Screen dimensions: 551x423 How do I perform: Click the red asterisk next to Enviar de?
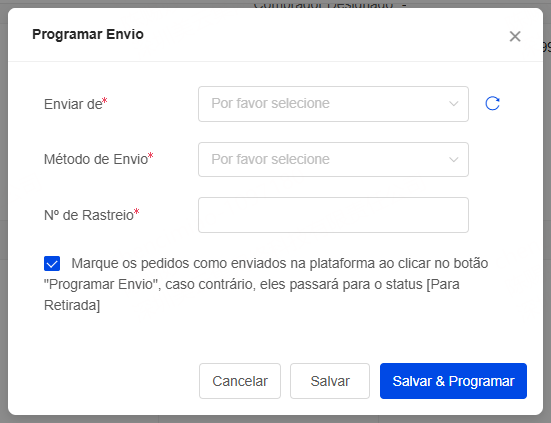pos(105,101)
